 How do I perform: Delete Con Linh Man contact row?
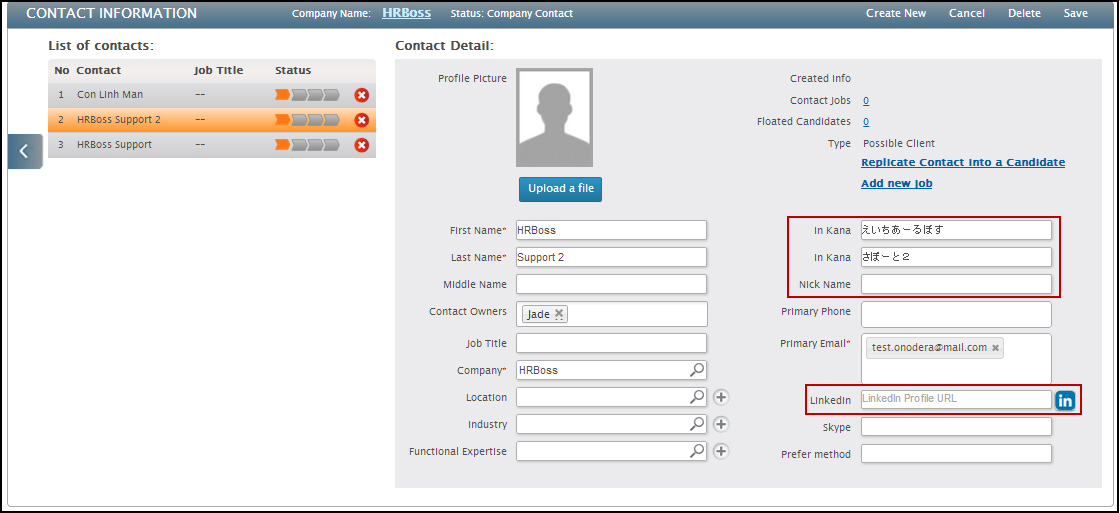coord(361,95)
